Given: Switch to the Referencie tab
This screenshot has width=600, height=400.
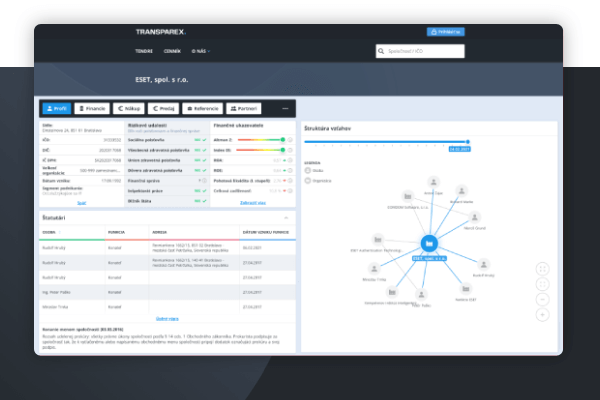Looking at the screenshot, I should [202, 109].
